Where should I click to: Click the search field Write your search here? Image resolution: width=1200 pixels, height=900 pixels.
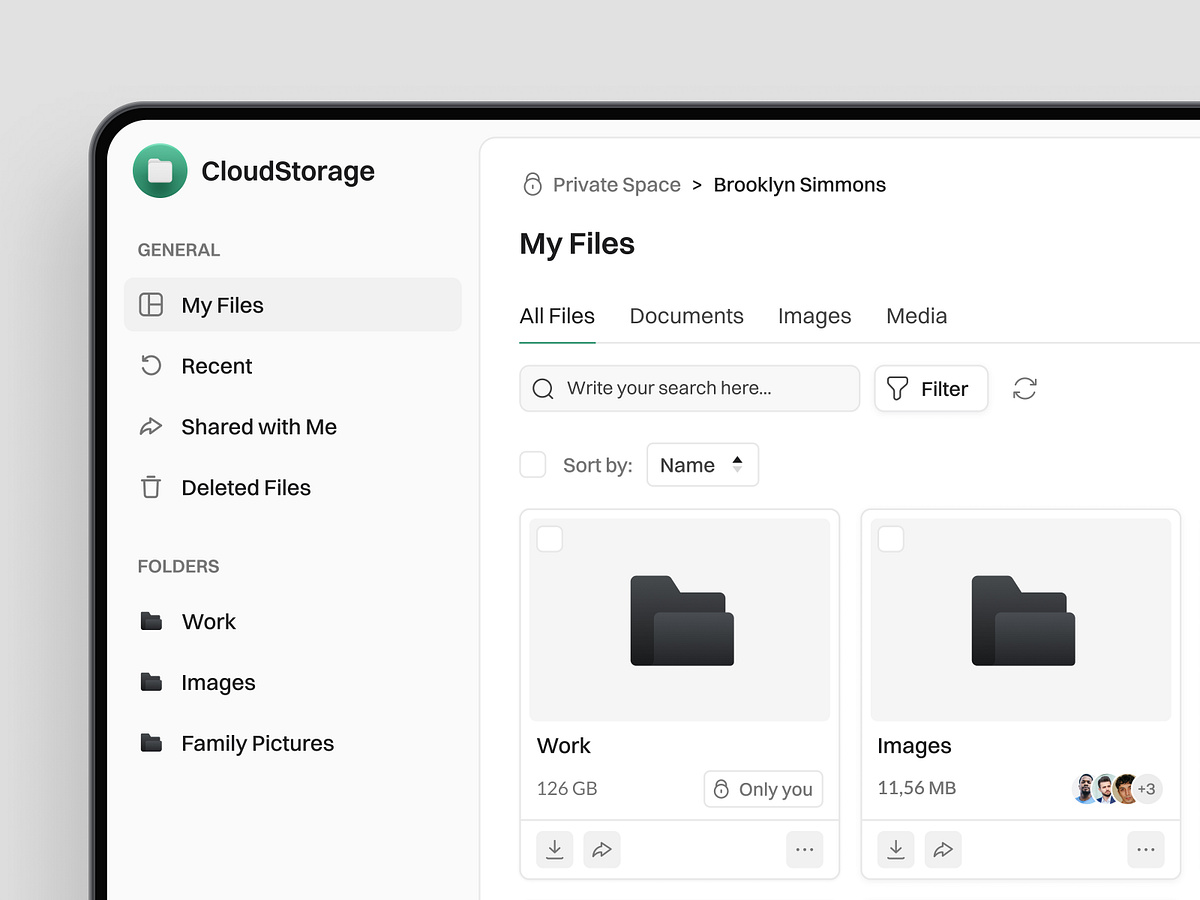tap(689, 389)
